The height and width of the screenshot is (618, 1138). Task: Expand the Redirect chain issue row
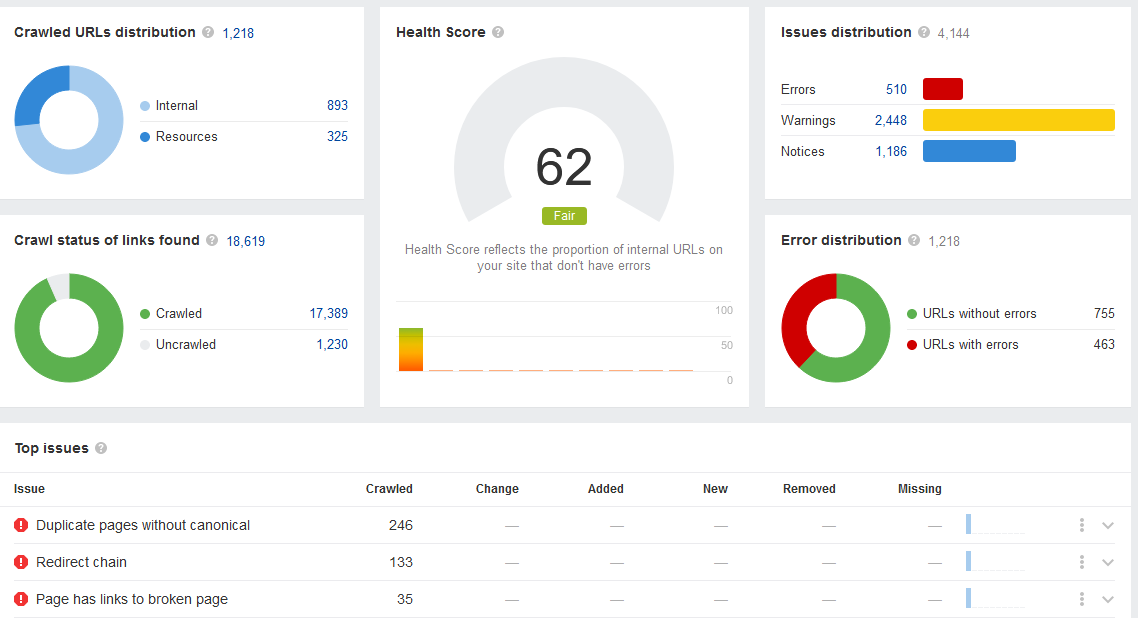click(1107, 562)
